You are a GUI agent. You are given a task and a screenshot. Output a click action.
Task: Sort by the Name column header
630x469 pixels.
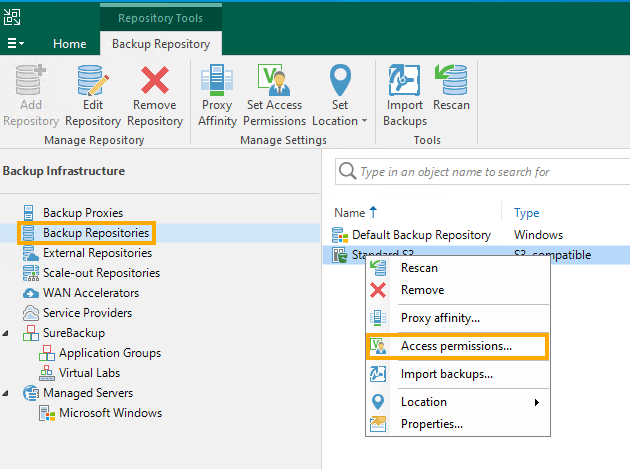(x=356, y=213)
